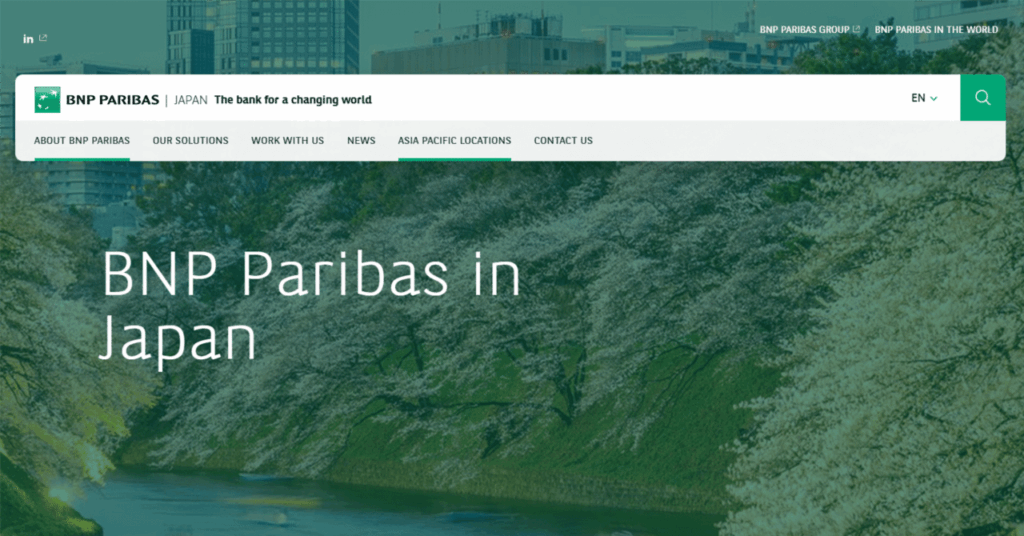This screenshot has height=536, width=1024.
Task: Click the green BNP Paribas star logo
Action: click(47, 99)
